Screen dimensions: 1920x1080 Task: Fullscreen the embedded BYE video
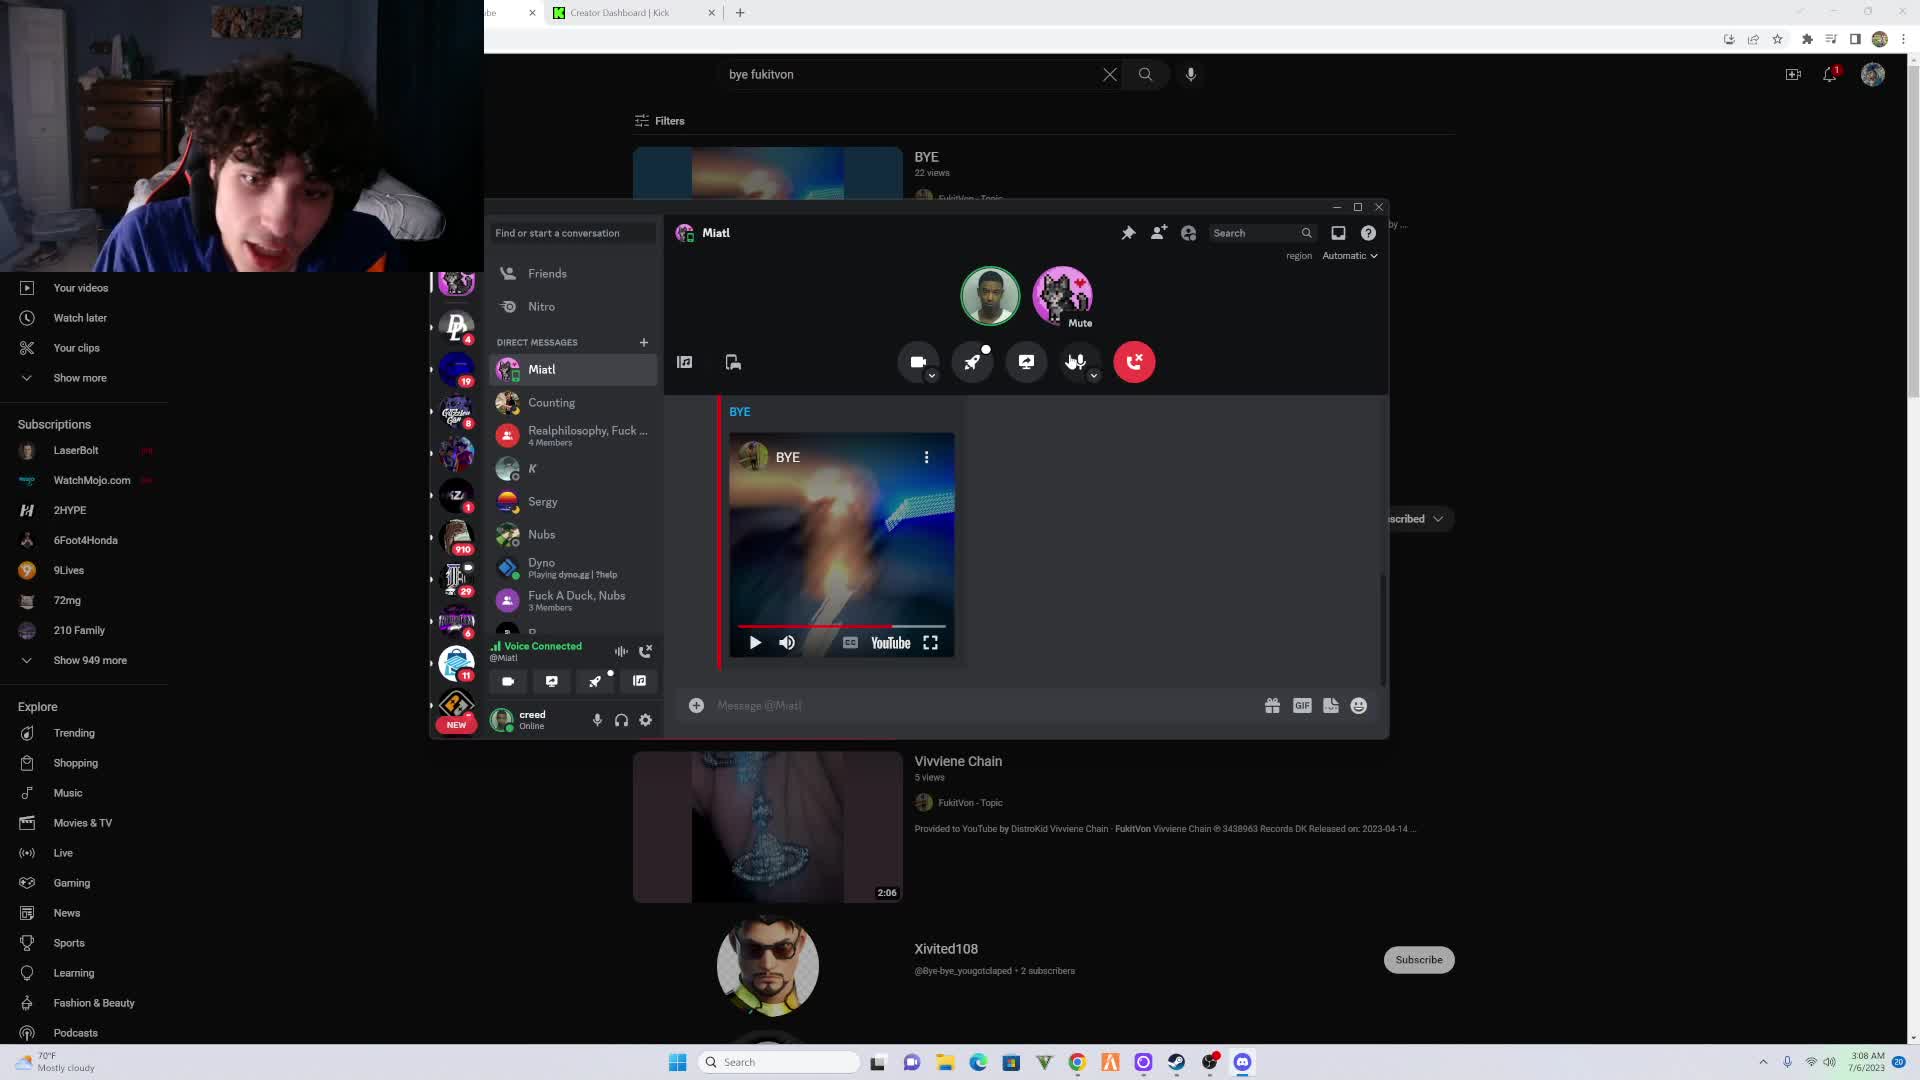(x=930, y=643)
